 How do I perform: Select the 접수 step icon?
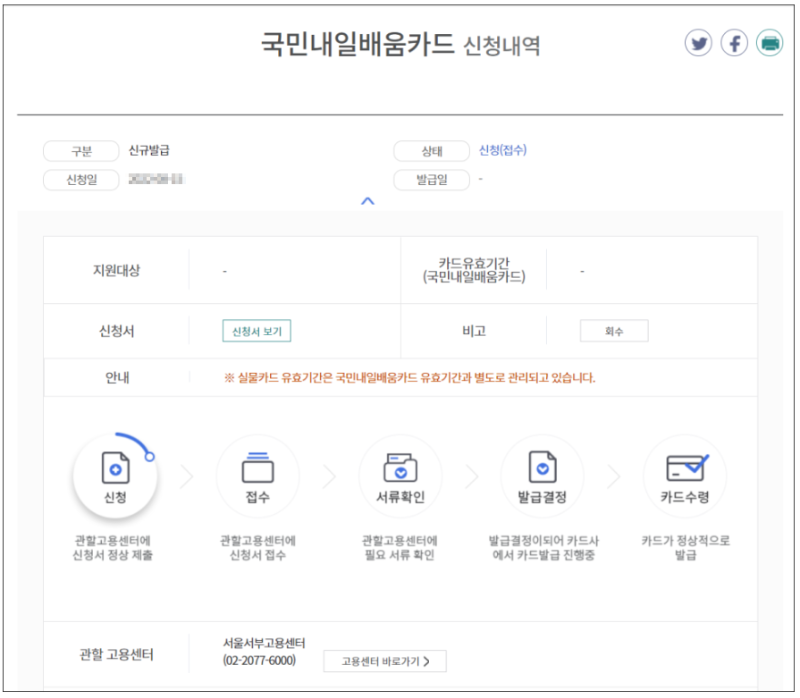tap(258, 476)
